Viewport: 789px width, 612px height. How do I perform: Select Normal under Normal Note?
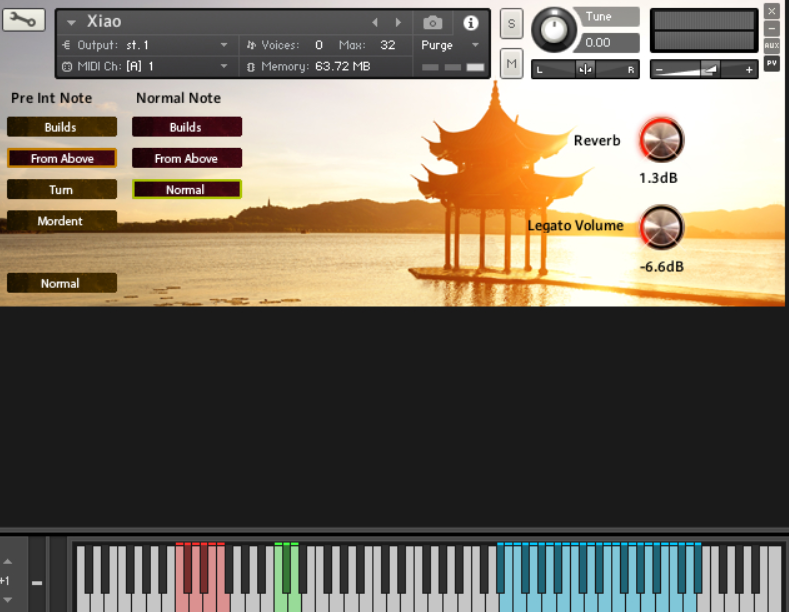tap(186, 189)
